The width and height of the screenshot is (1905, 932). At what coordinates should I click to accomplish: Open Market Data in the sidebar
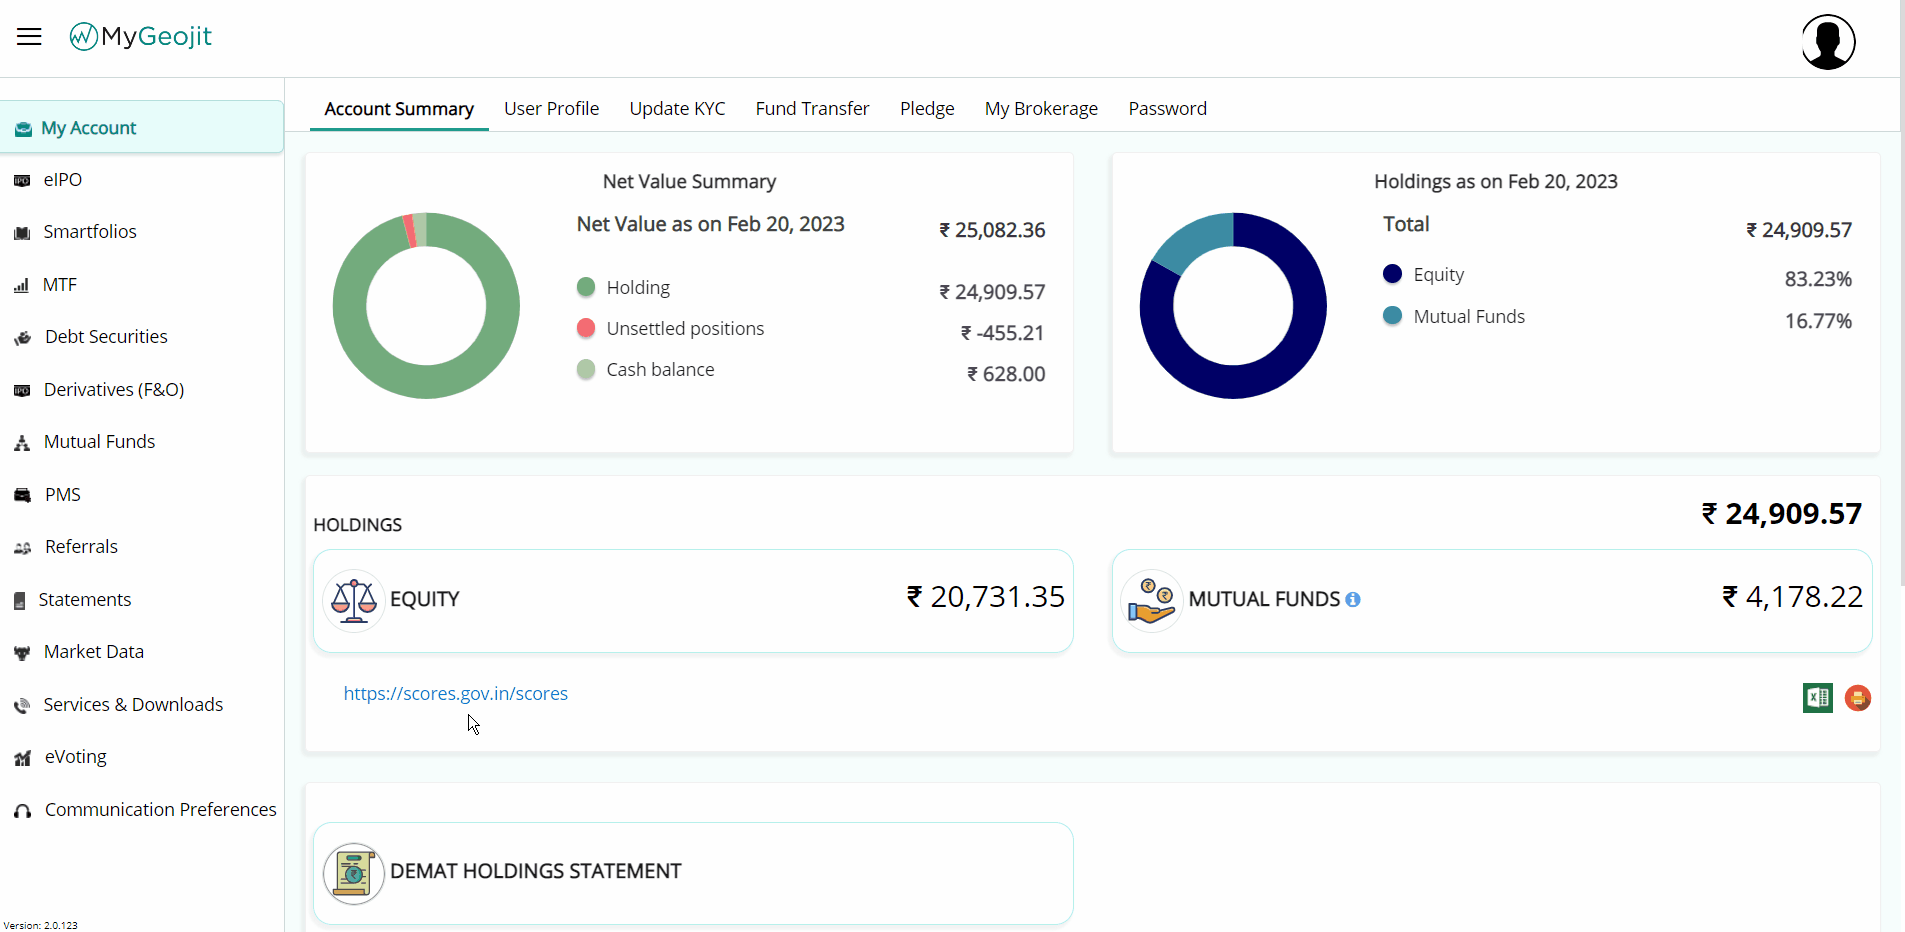tap(94, 651)
